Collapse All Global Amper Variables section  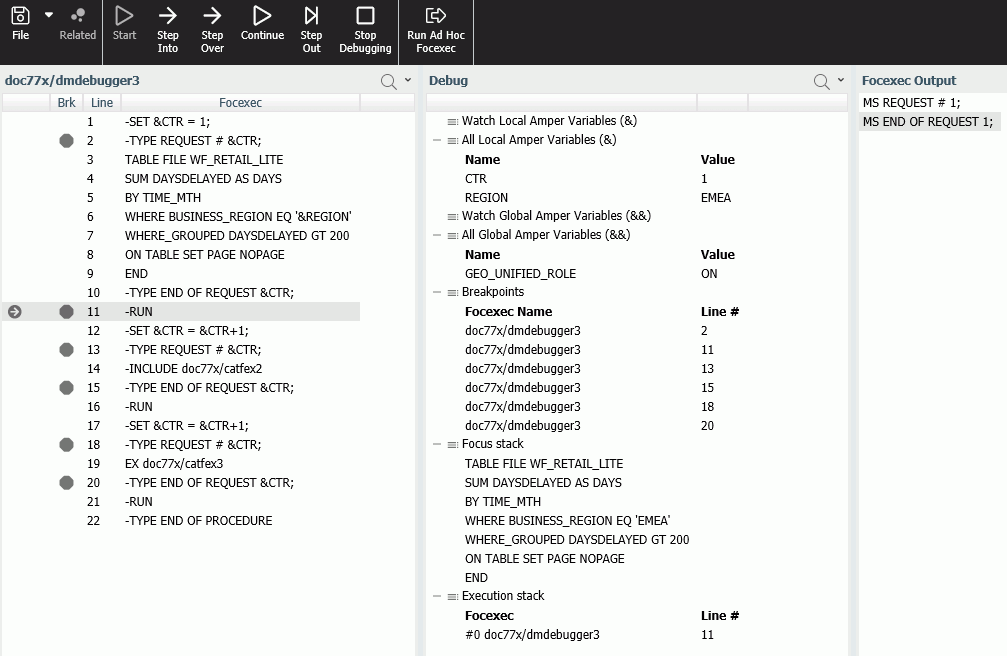click(437, 235)
